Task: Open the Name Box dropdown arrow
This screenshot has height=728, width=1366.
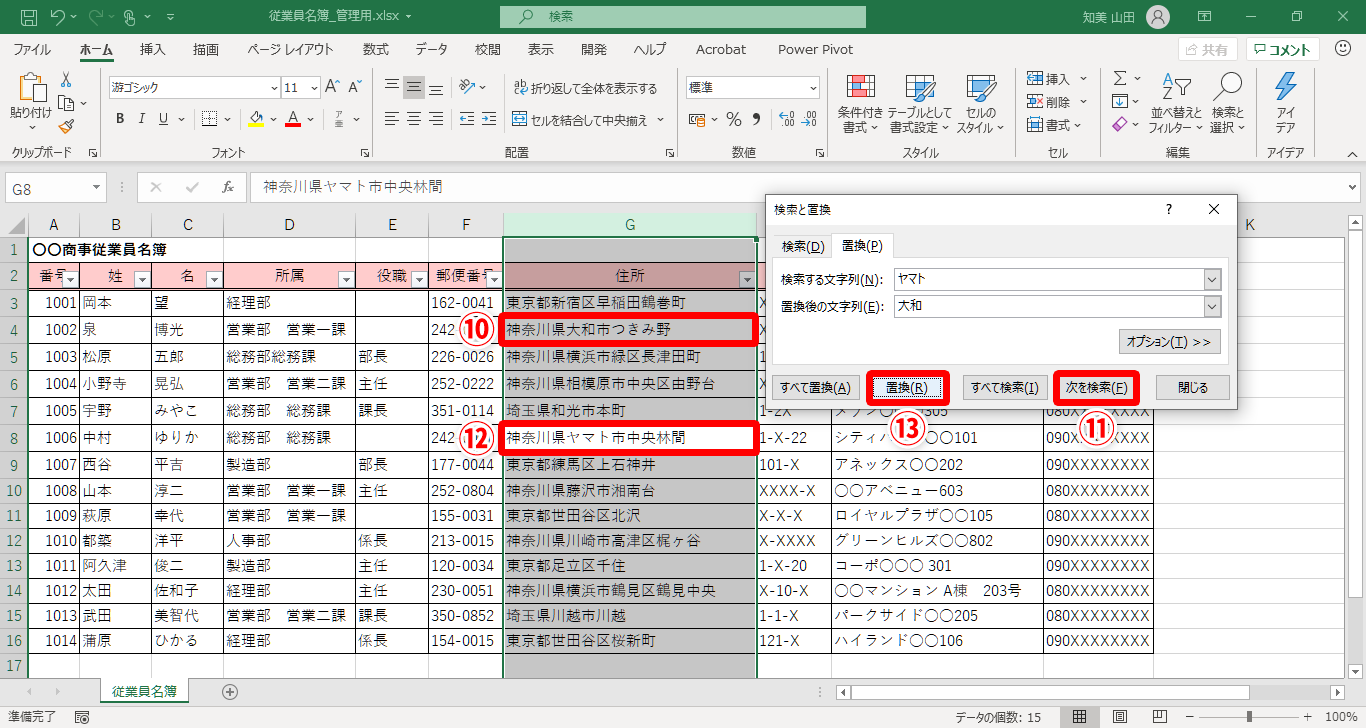Action: point(96,187)
